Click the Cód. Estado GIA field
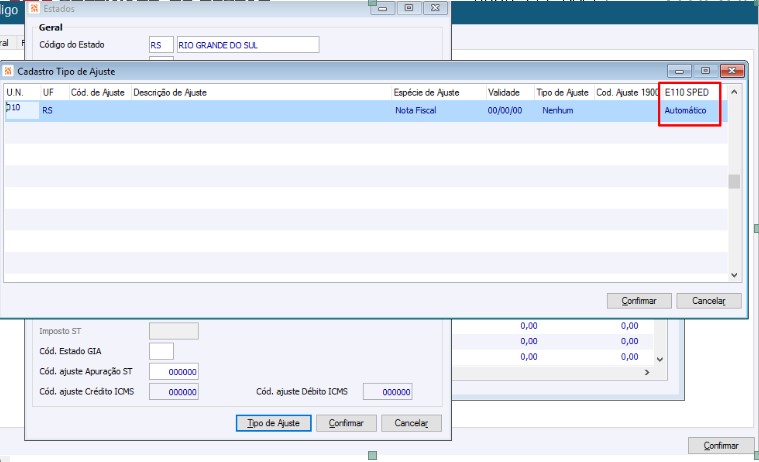This screenshot has width=759, height=462. point(161,351)
